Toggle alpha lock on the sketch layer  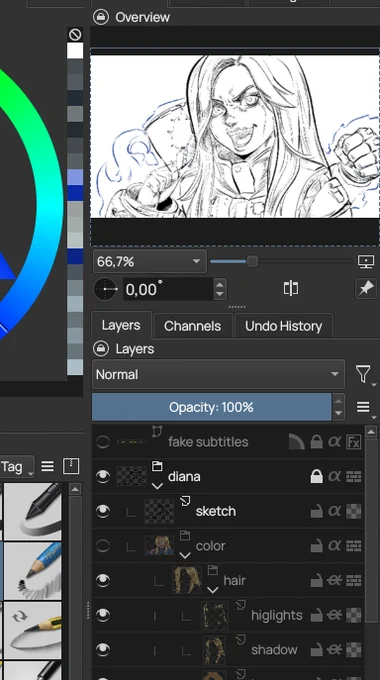pyautogui.click(x=334, y=511)
